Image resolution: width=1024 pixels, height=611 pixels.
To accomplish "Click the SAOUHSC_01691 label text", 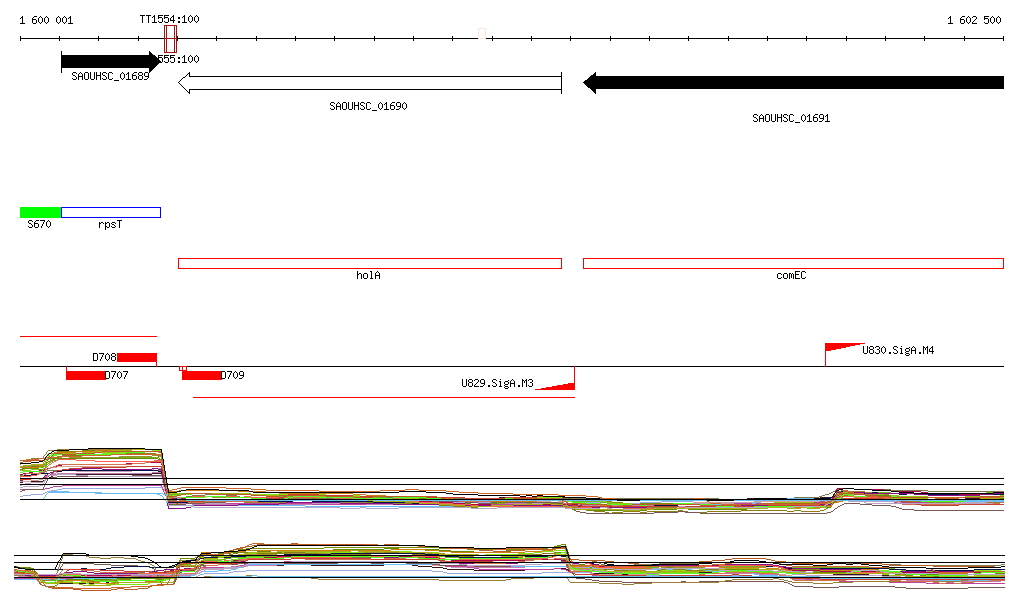I will point(791,118).
